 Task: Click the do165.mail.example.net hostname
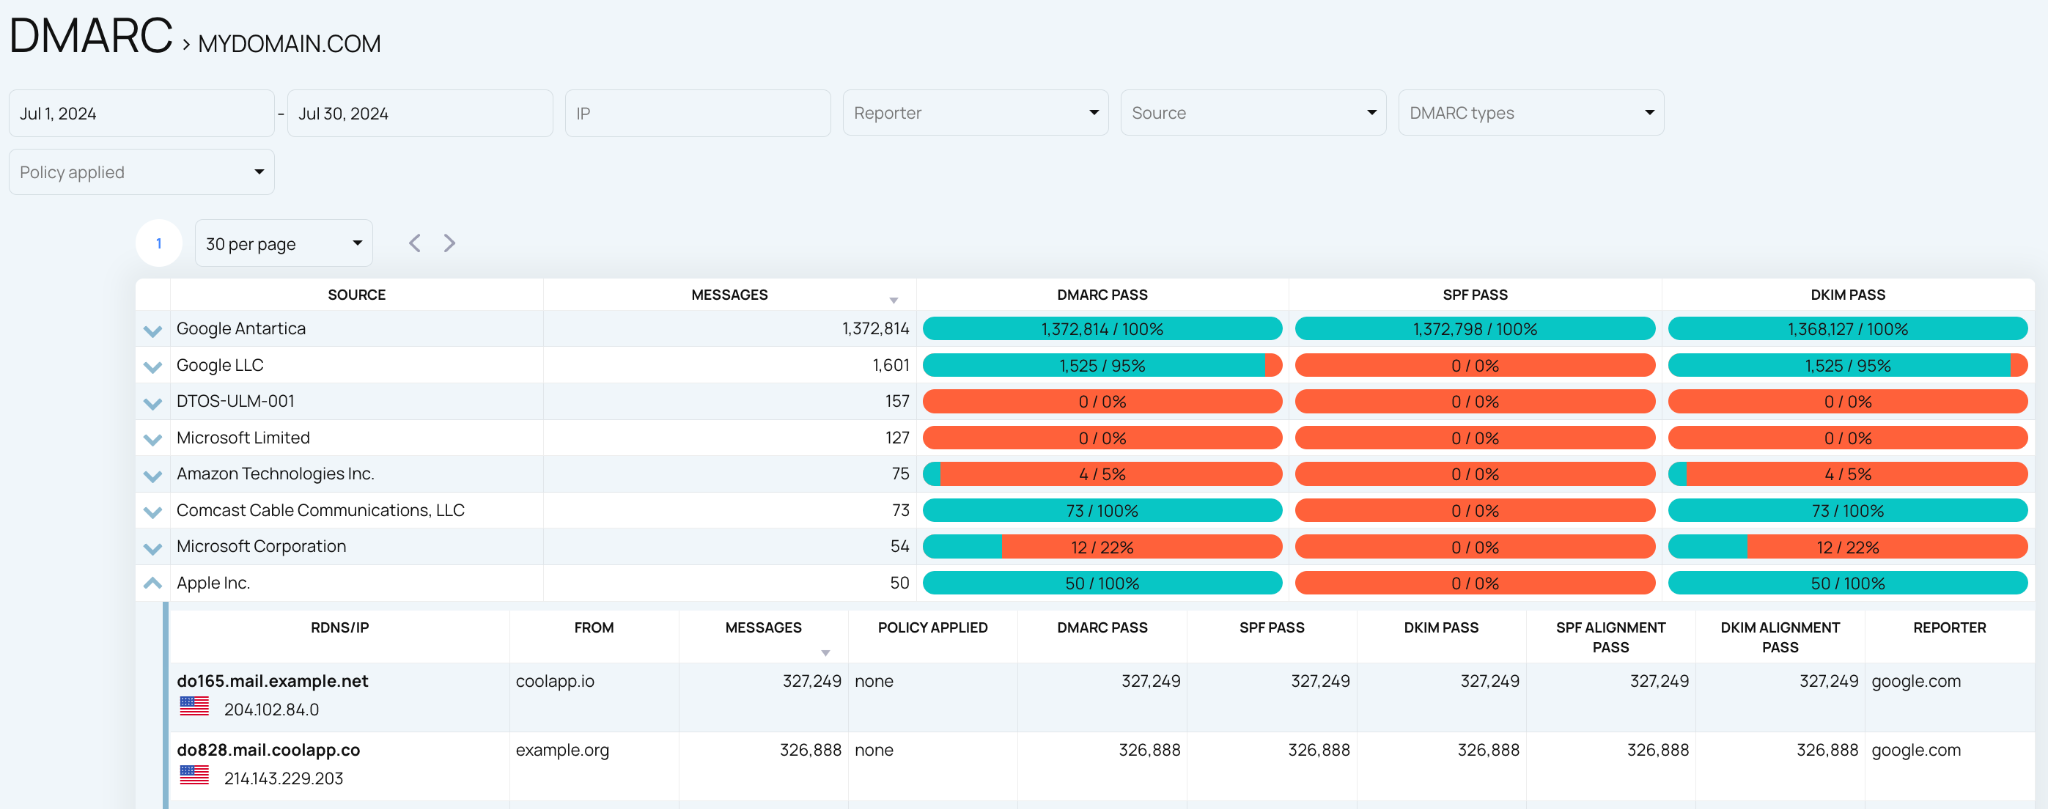tap(272, 681)
